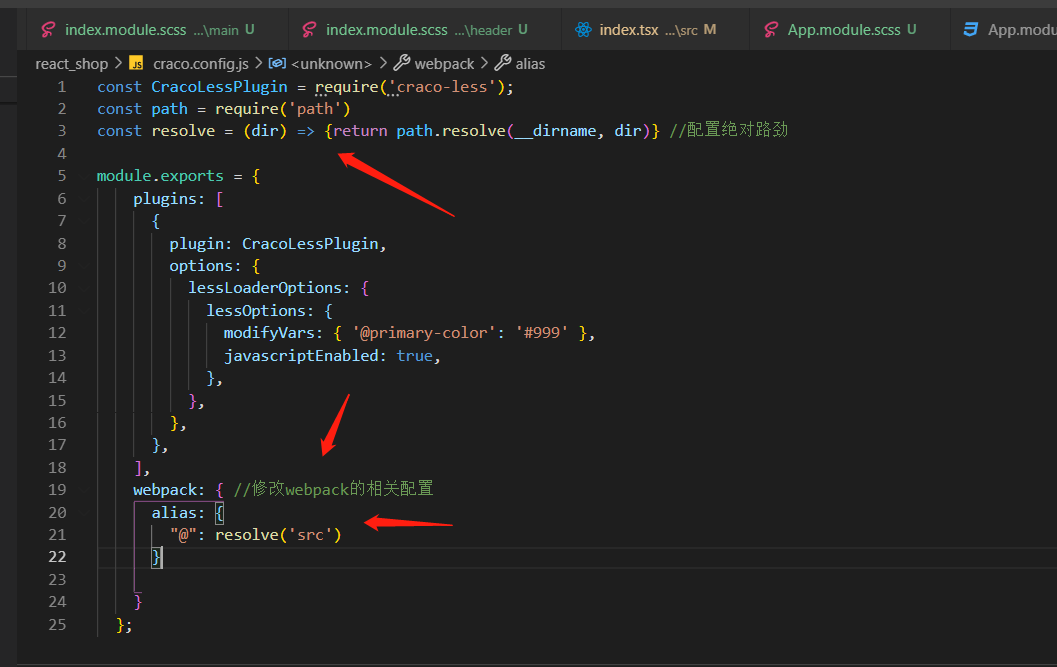Screen dimensions: 1057x667
Task: Click the webpack key on line 19
Action: coord(164,490)
